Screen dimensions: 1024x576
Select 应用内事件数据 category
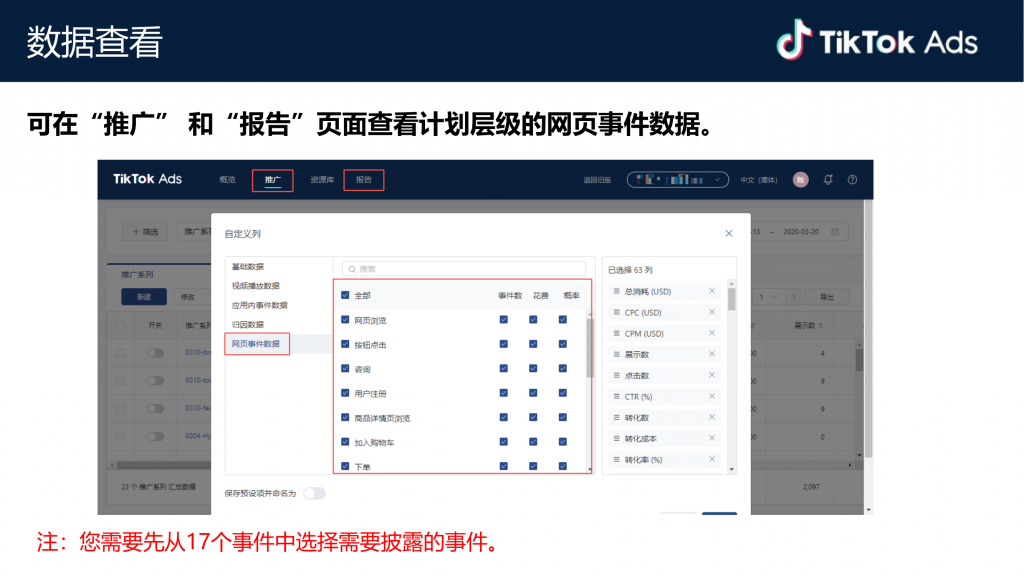tap(259, 305)
